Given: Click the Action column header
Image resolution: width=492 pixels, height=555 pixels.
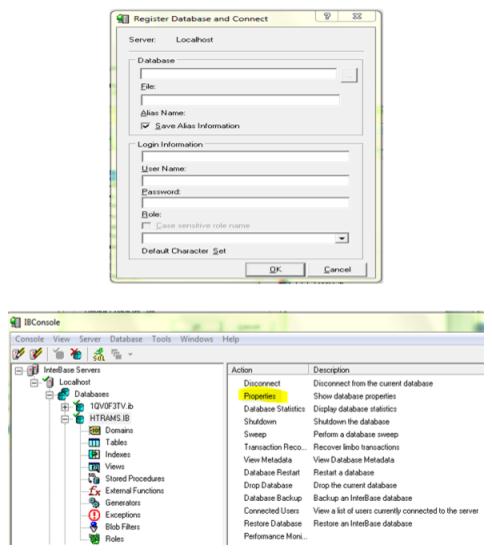Looking at the screenshot, I should click(268, 370).
